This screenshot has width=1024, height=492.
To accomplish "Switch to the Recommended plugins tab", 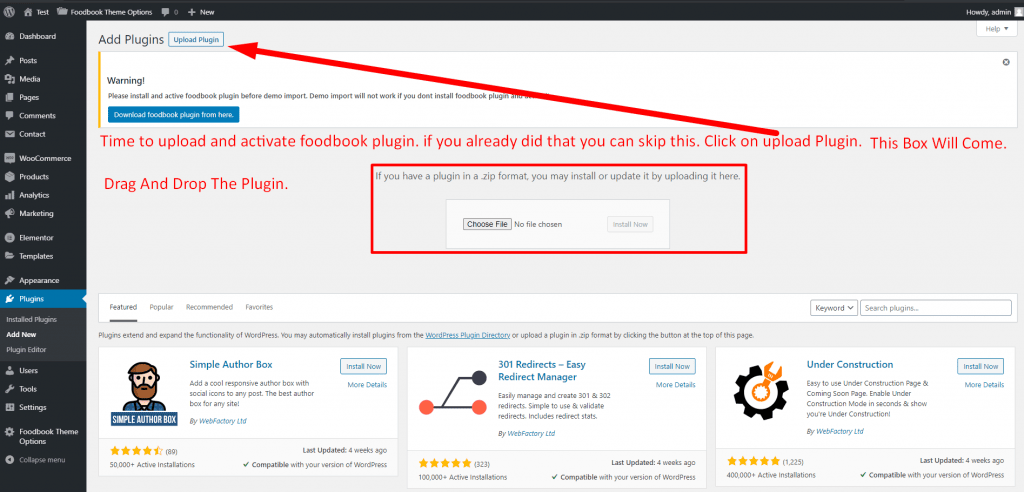I will point(209,307).
